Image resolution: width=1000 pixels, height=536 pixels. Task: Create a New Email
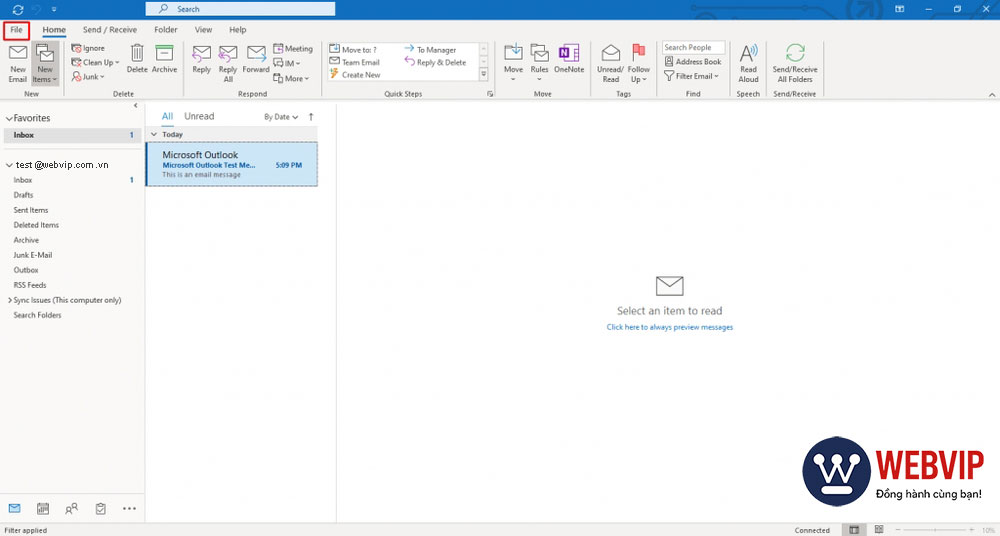pyautogui.click(x=18, y=64)
